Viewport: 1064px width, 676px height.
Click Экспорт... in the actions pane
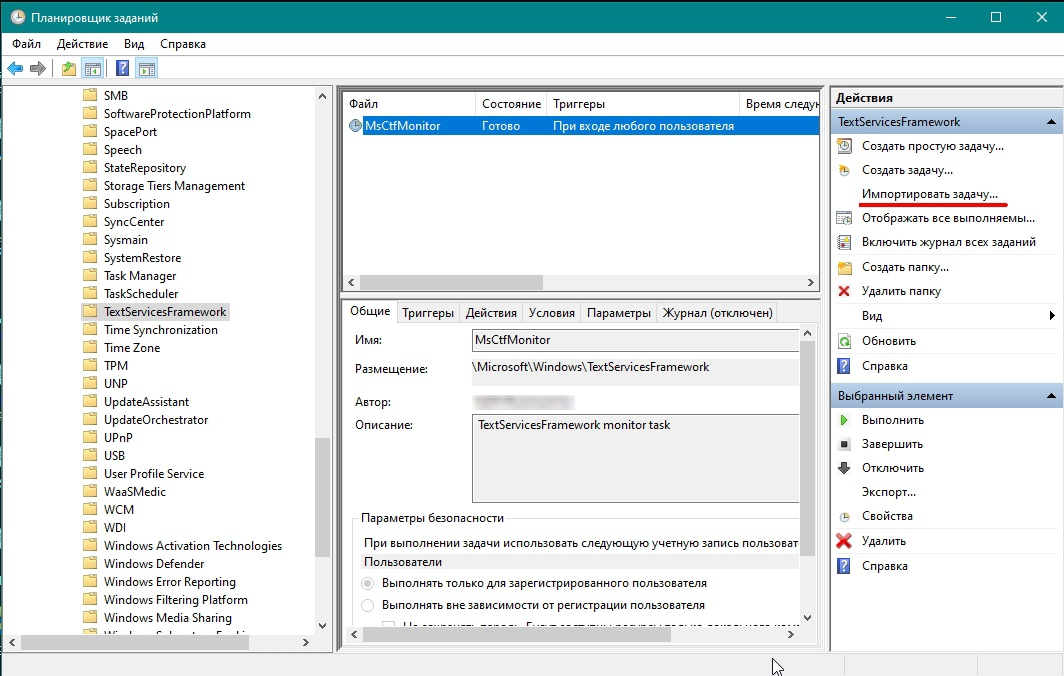pos(888,492)
